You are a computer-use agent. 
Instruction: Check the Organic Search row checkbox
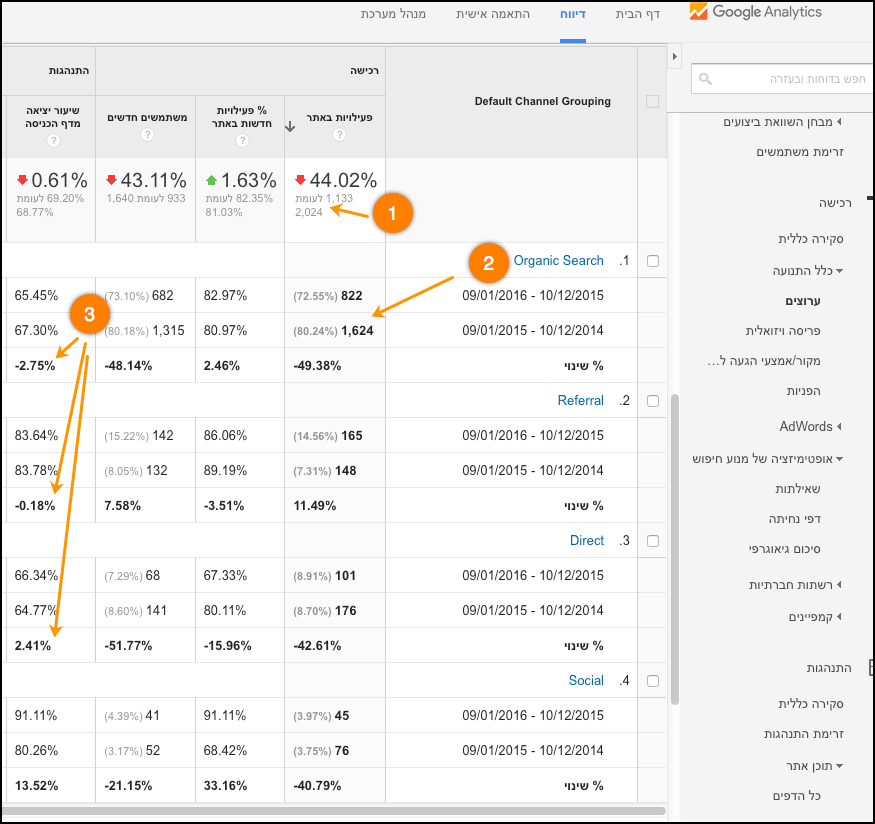(653, 261)
